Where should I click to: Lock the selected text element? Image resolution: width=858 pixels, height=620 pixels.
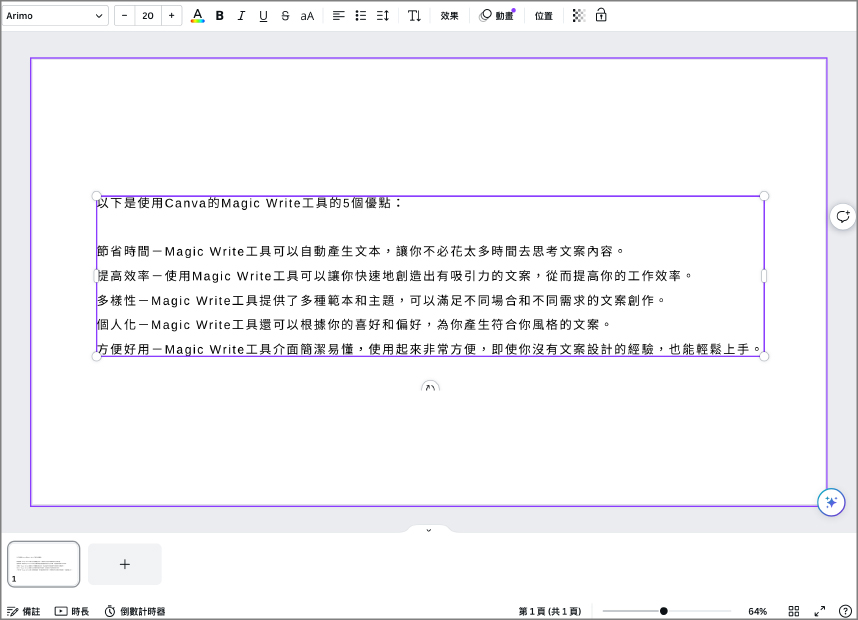[x=601, y=16]
